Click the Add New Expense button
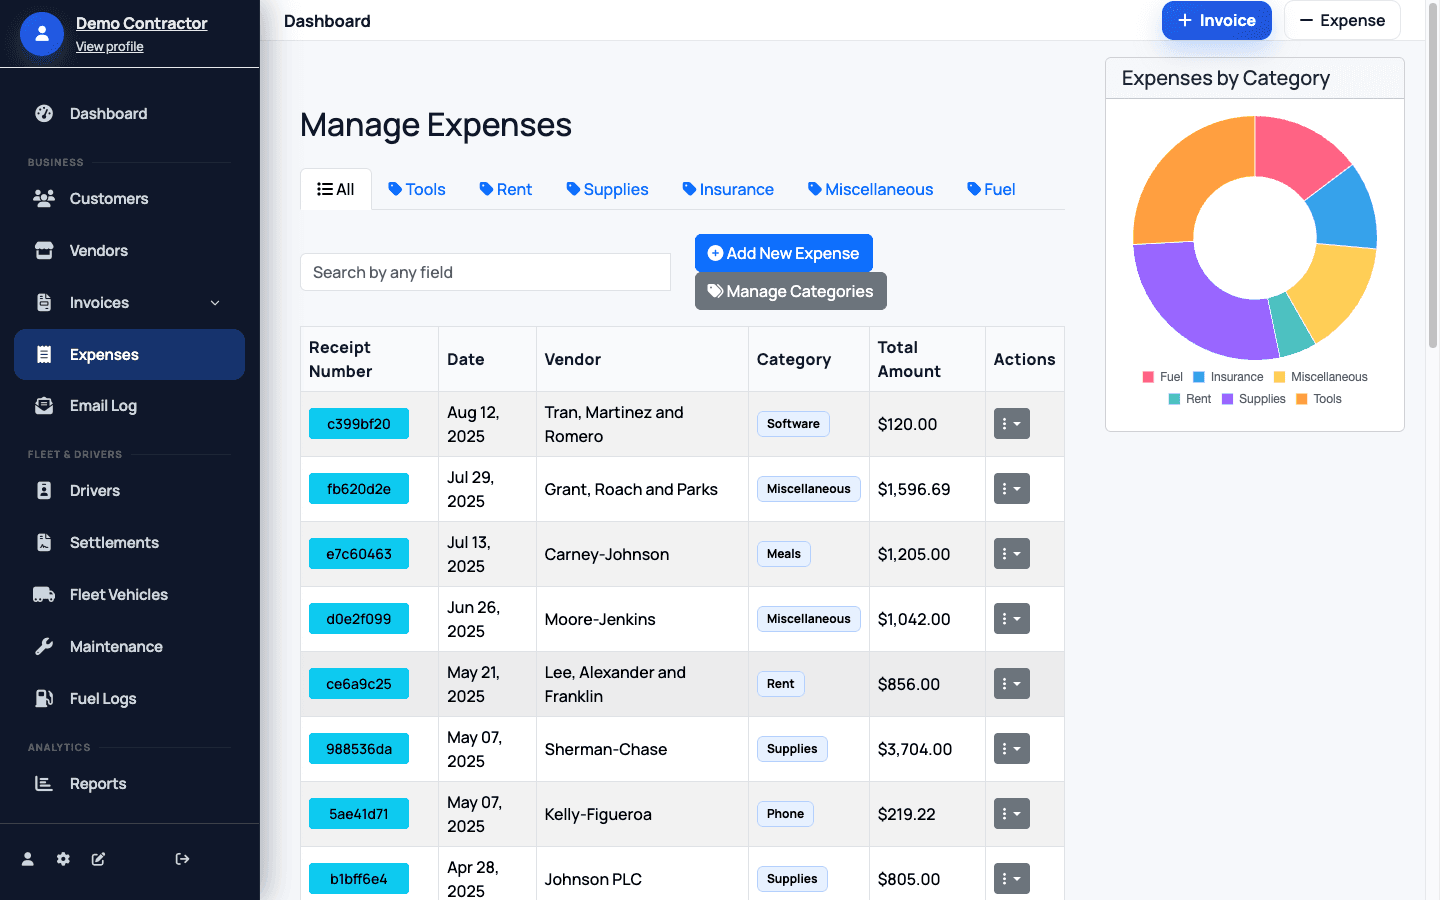The width and height of the screenshot is (1440, 900). [x=784, y=253]
